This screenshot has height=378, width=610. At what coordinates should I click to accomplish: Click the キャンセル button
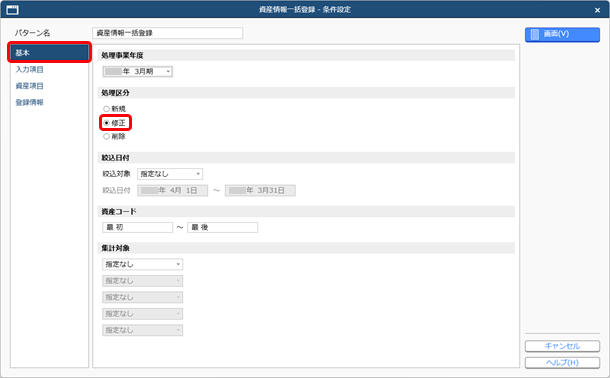(562, 346)
